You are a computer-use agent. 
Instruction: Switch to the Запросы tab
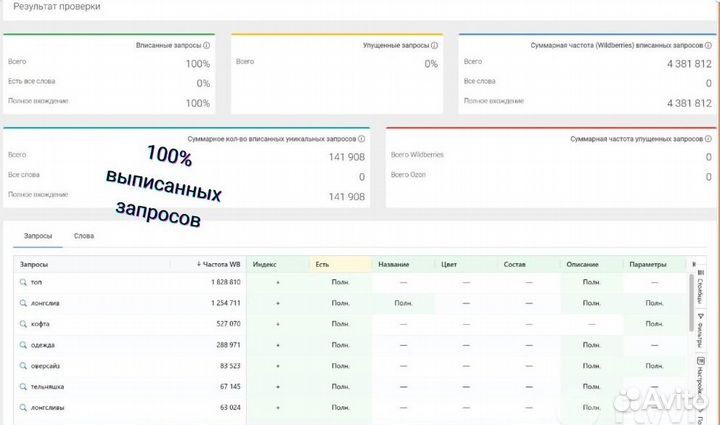[38, 236]
